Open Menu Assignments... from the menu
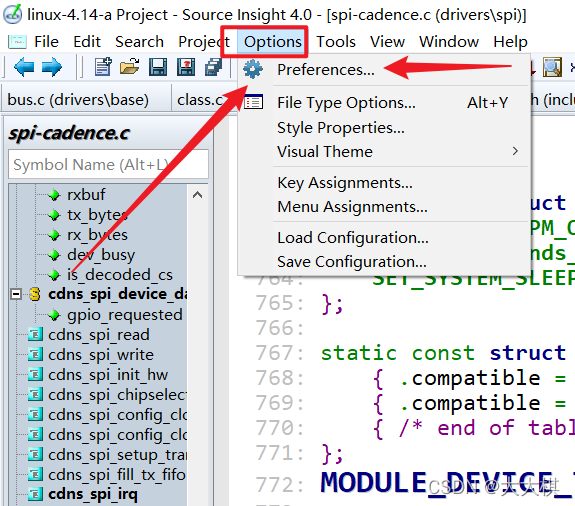Viewport: 575px width, 506px height. pyautogui.click(x=384, y=206)
